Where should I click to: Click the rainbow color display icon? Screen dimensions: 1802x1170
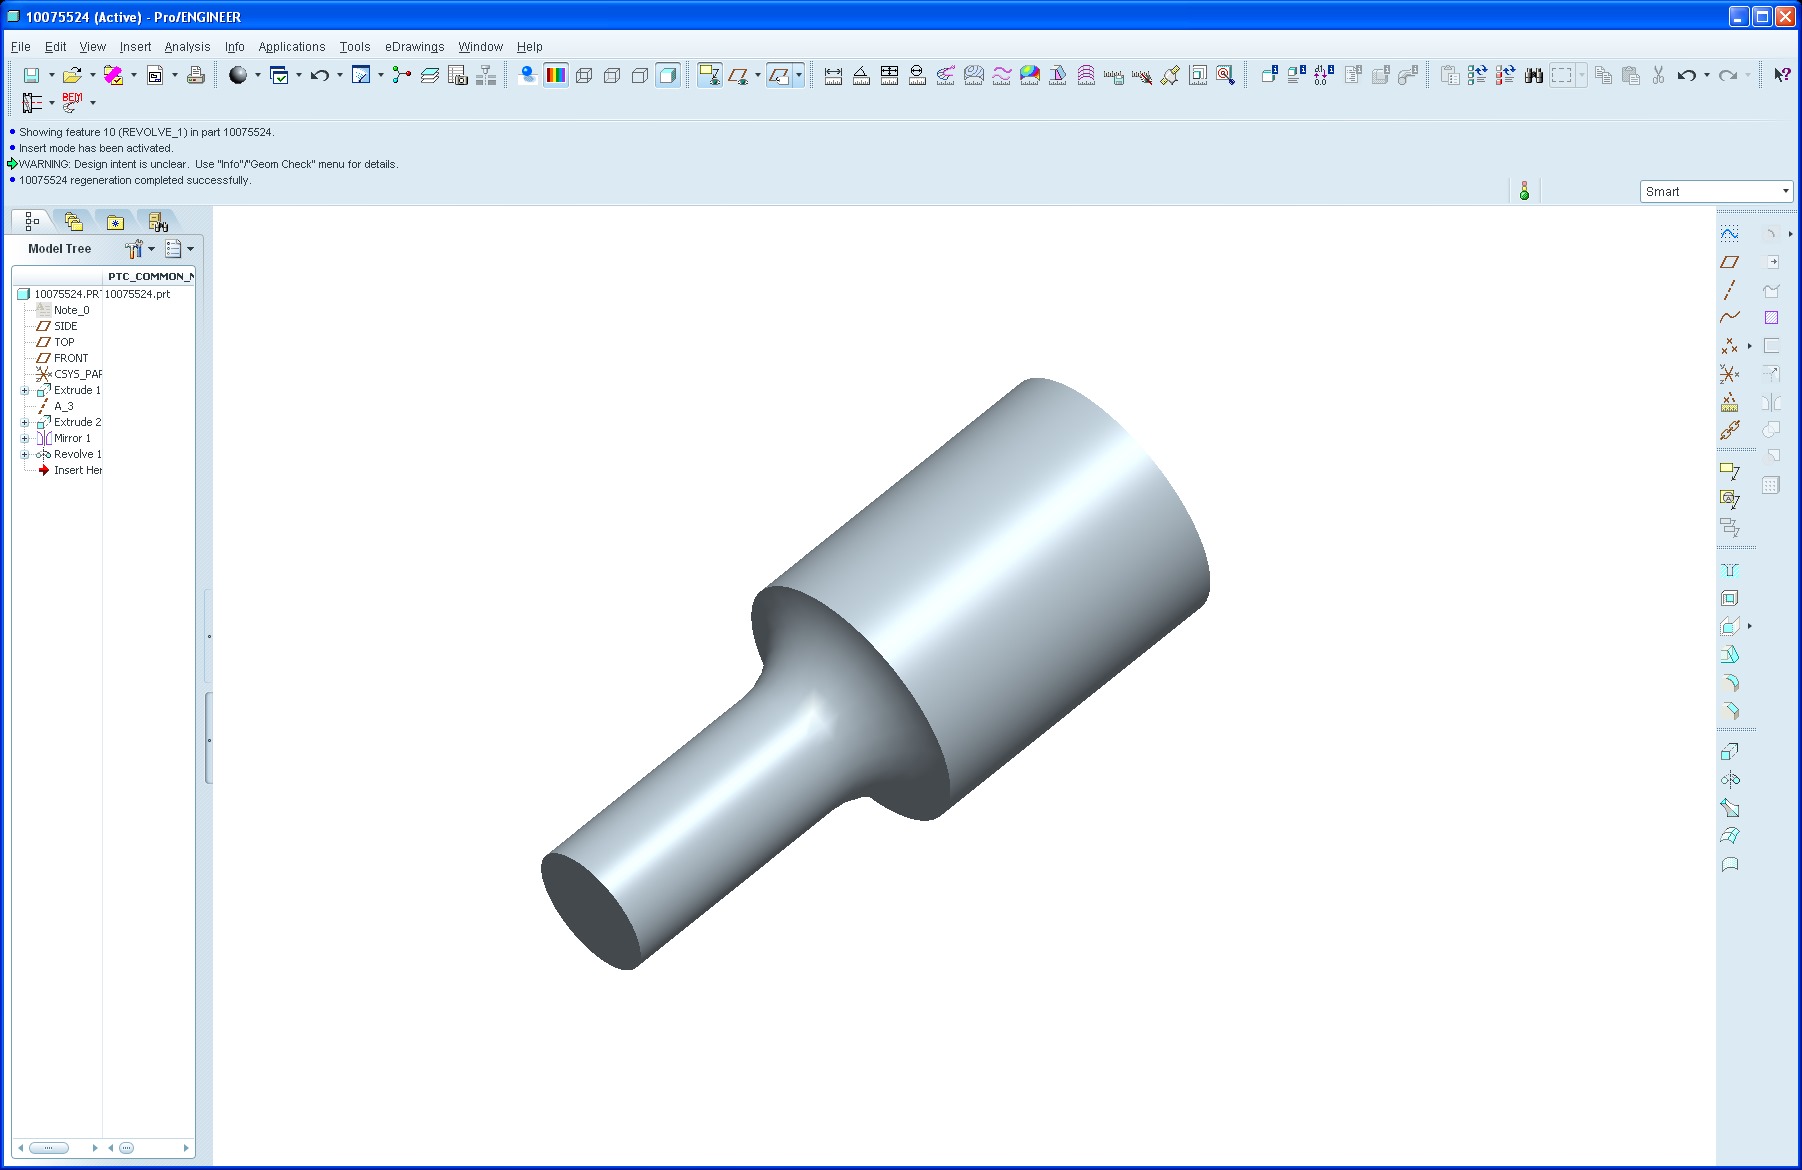point(556,75)
